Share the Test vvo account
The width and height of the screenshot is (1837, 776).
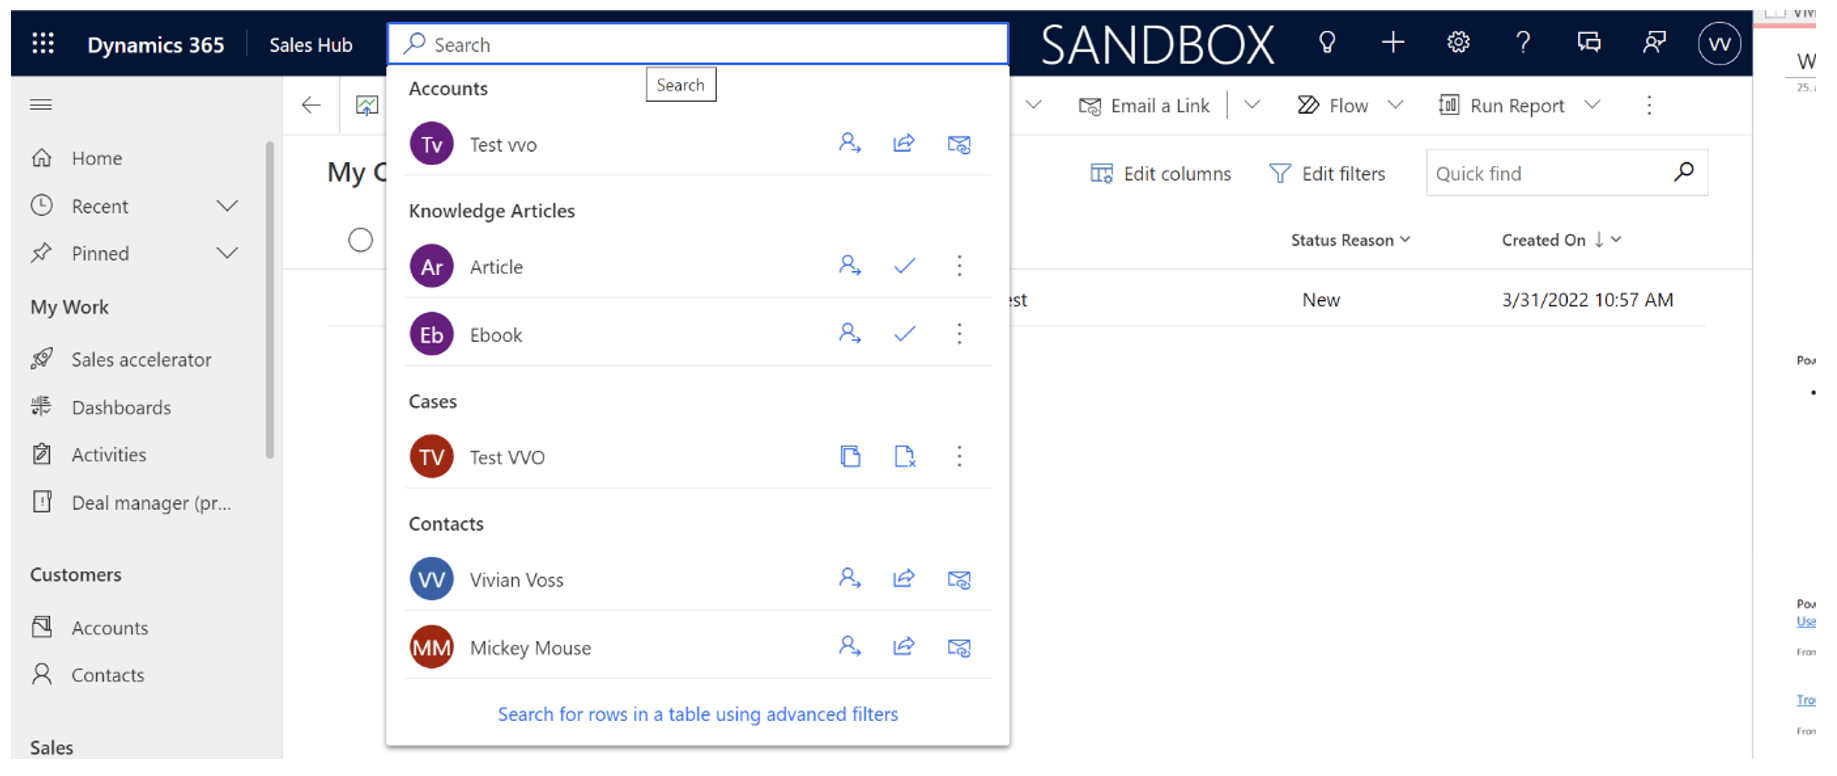coord(904,143)
